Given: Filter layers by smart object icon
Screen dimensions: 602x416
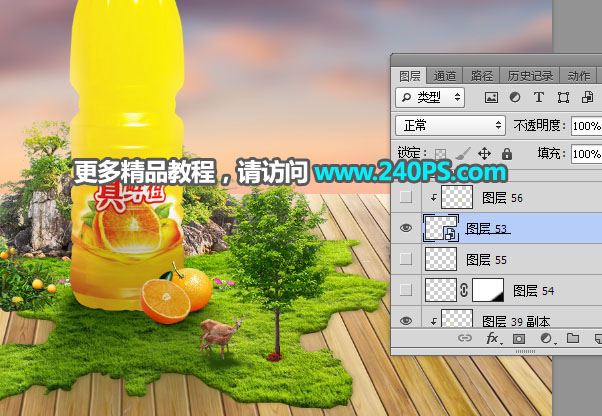Looking at the screenshot, I should click(587, 97).
